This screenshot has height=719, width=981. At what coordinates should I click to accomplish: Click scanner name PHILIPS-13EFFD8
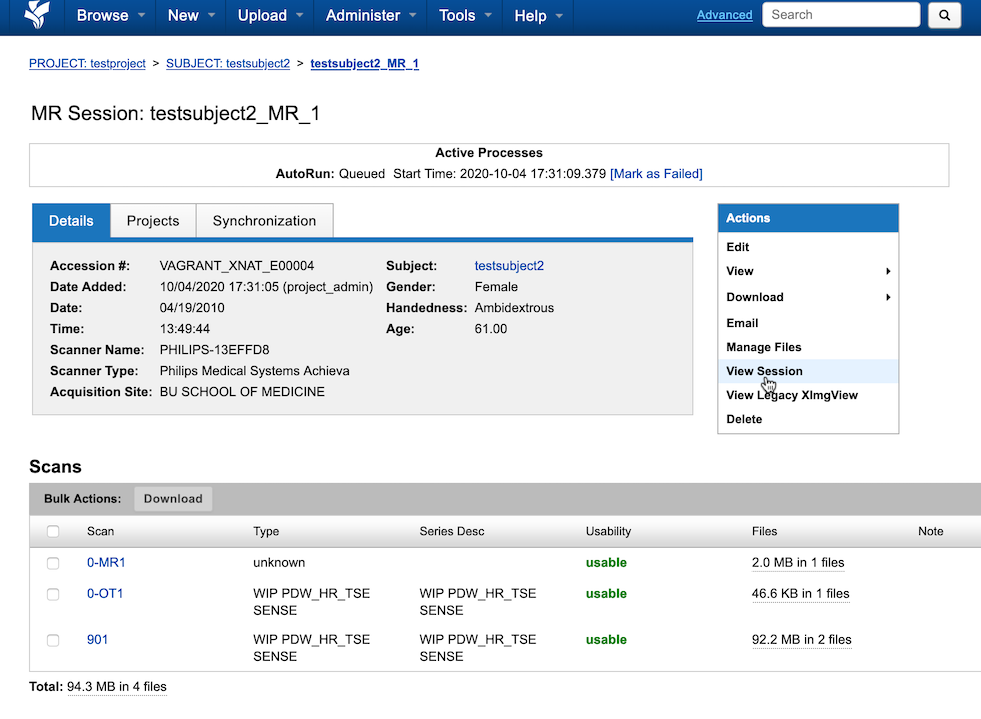click(215, 350)
